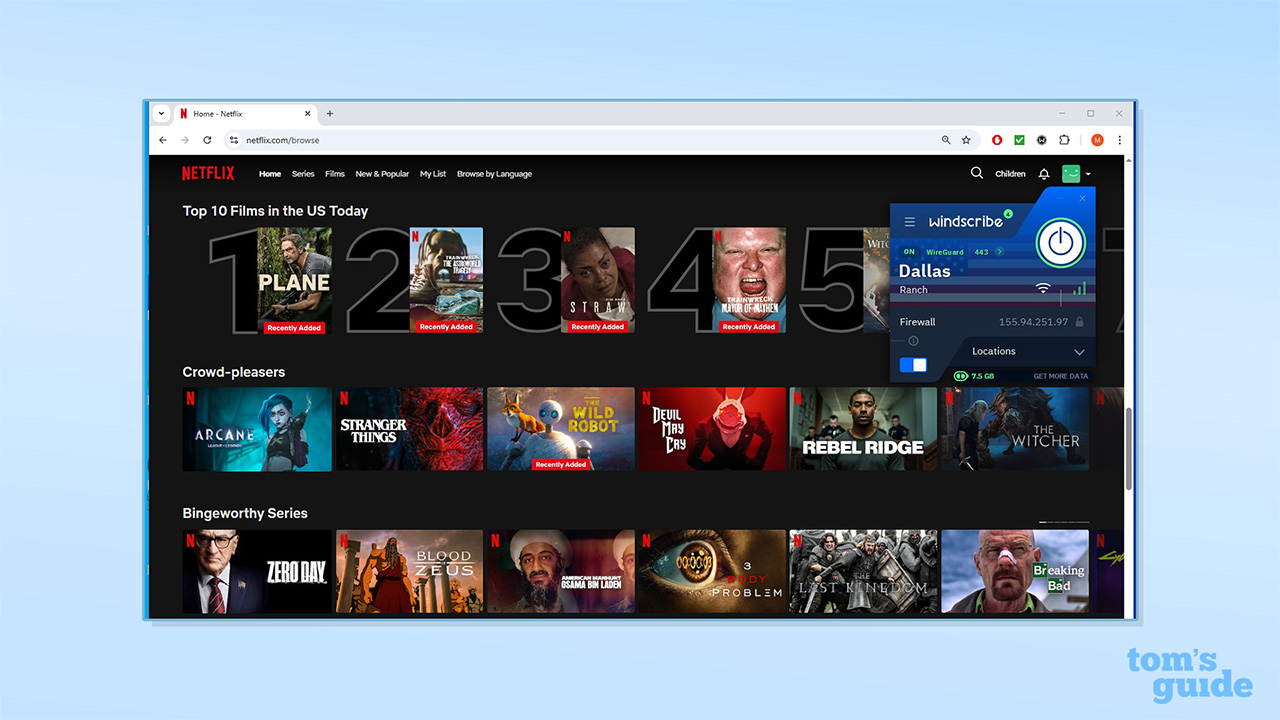Open a new browser tab

click(x=330, y=114)
